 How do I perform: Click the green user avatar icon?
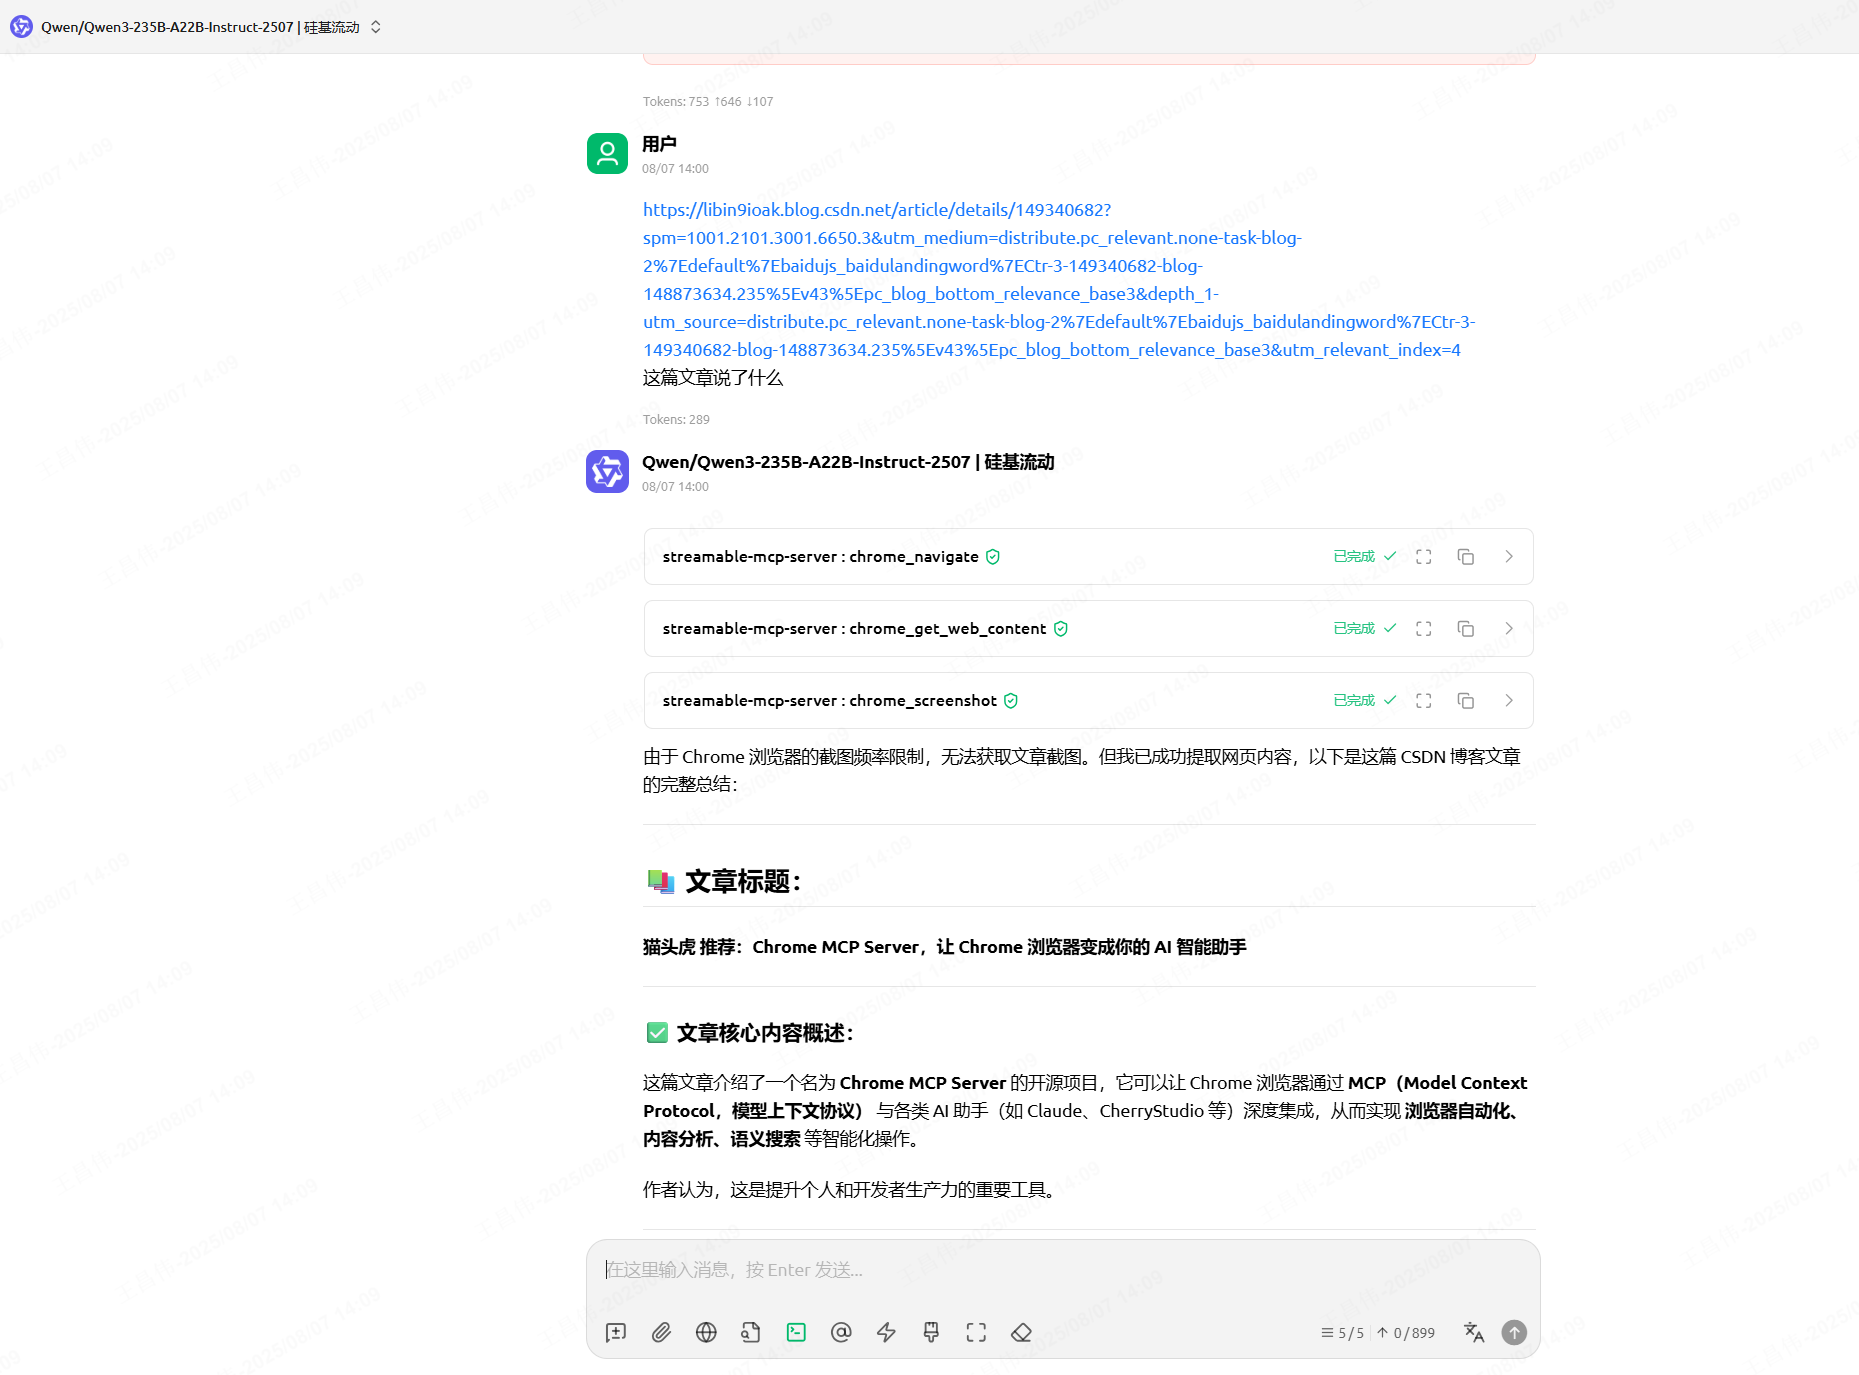point(607,154)
